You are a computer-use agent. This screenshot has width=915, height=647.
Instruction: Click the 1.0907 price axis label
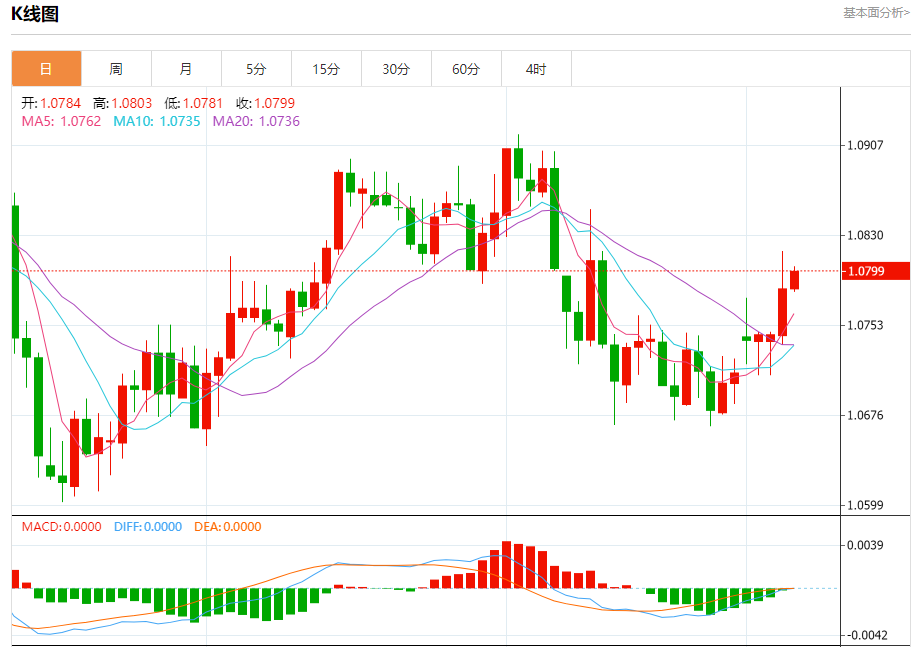coord(865,145)
